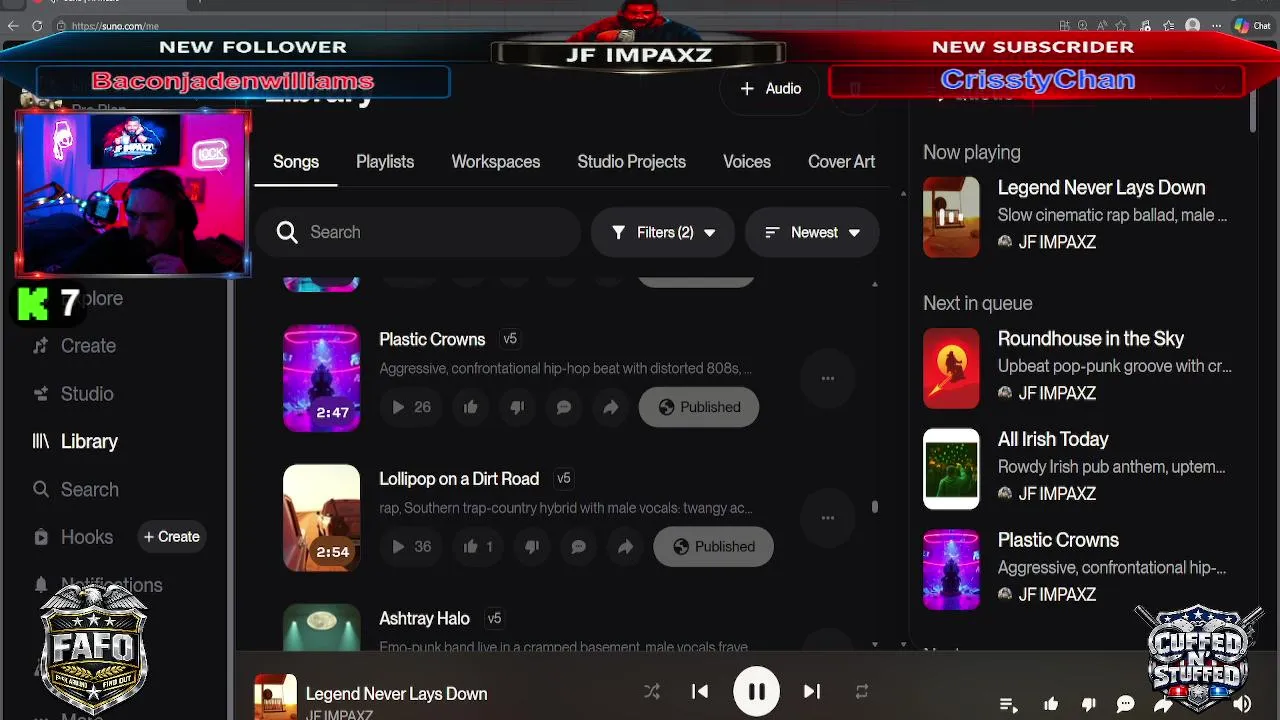Open Hooks in the sidebar
The image size is (1280, 720).
74,537
